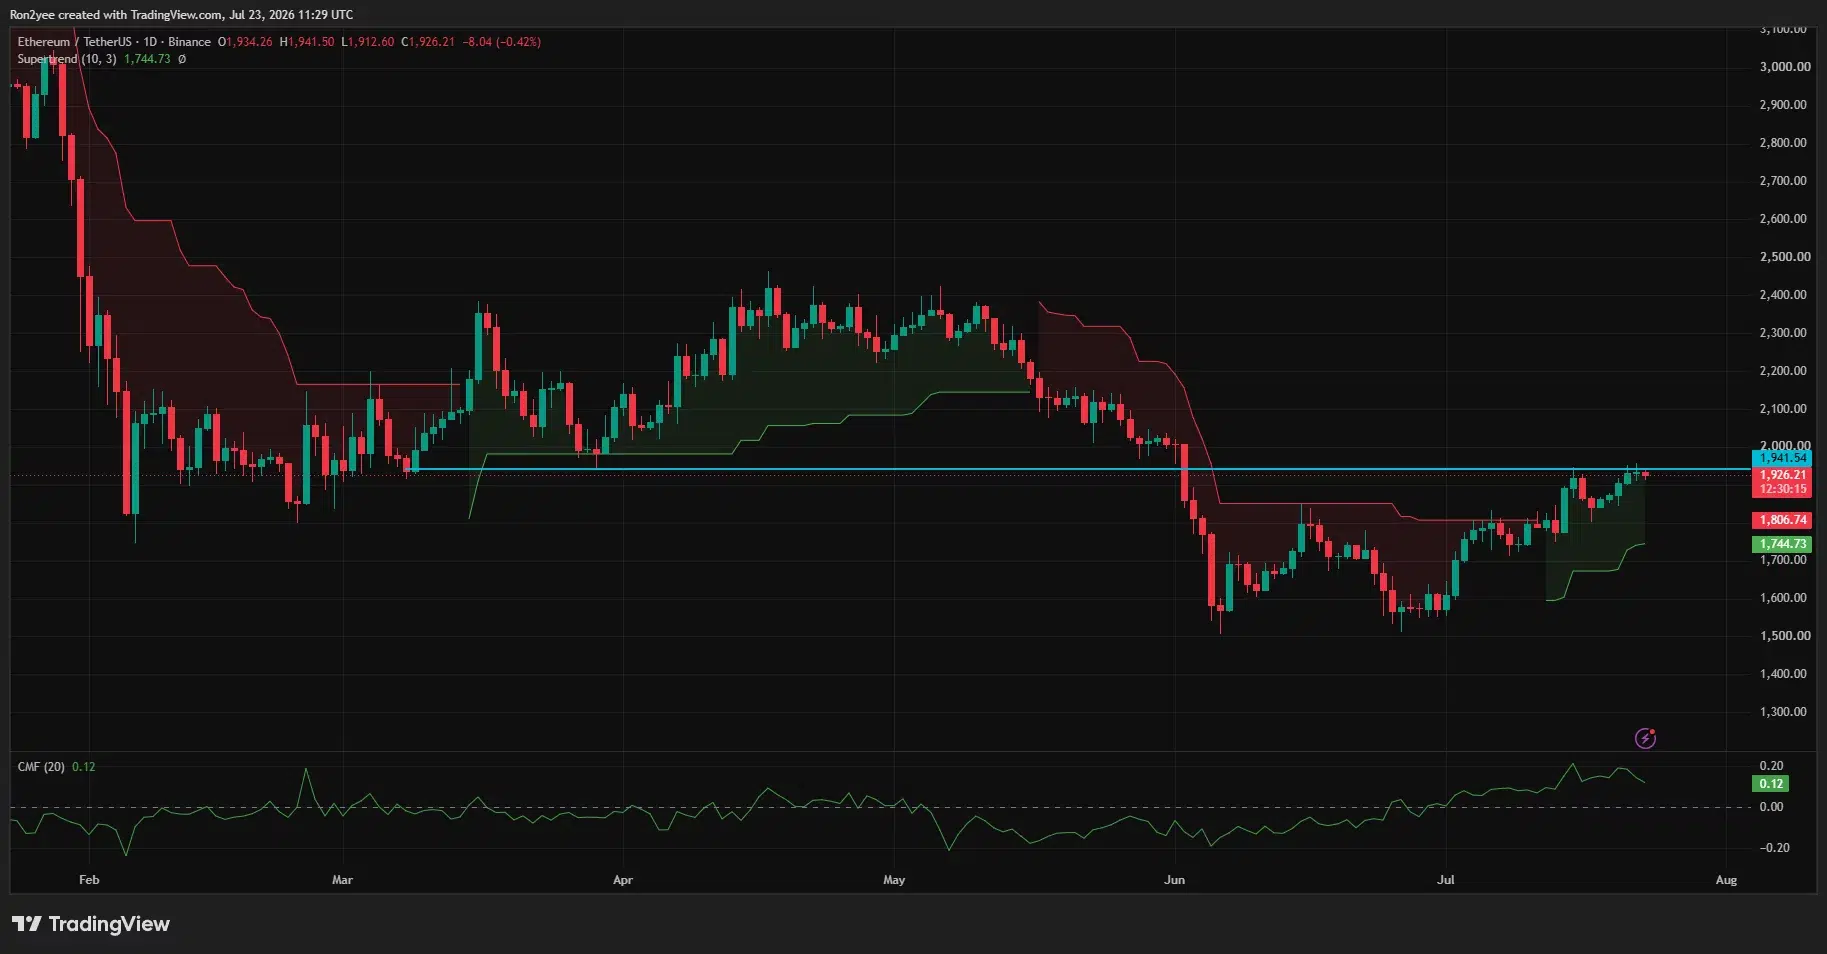Click the red 1,806.74 price tag
Screen dimensions: 1827x954
tap(1782, 520)
